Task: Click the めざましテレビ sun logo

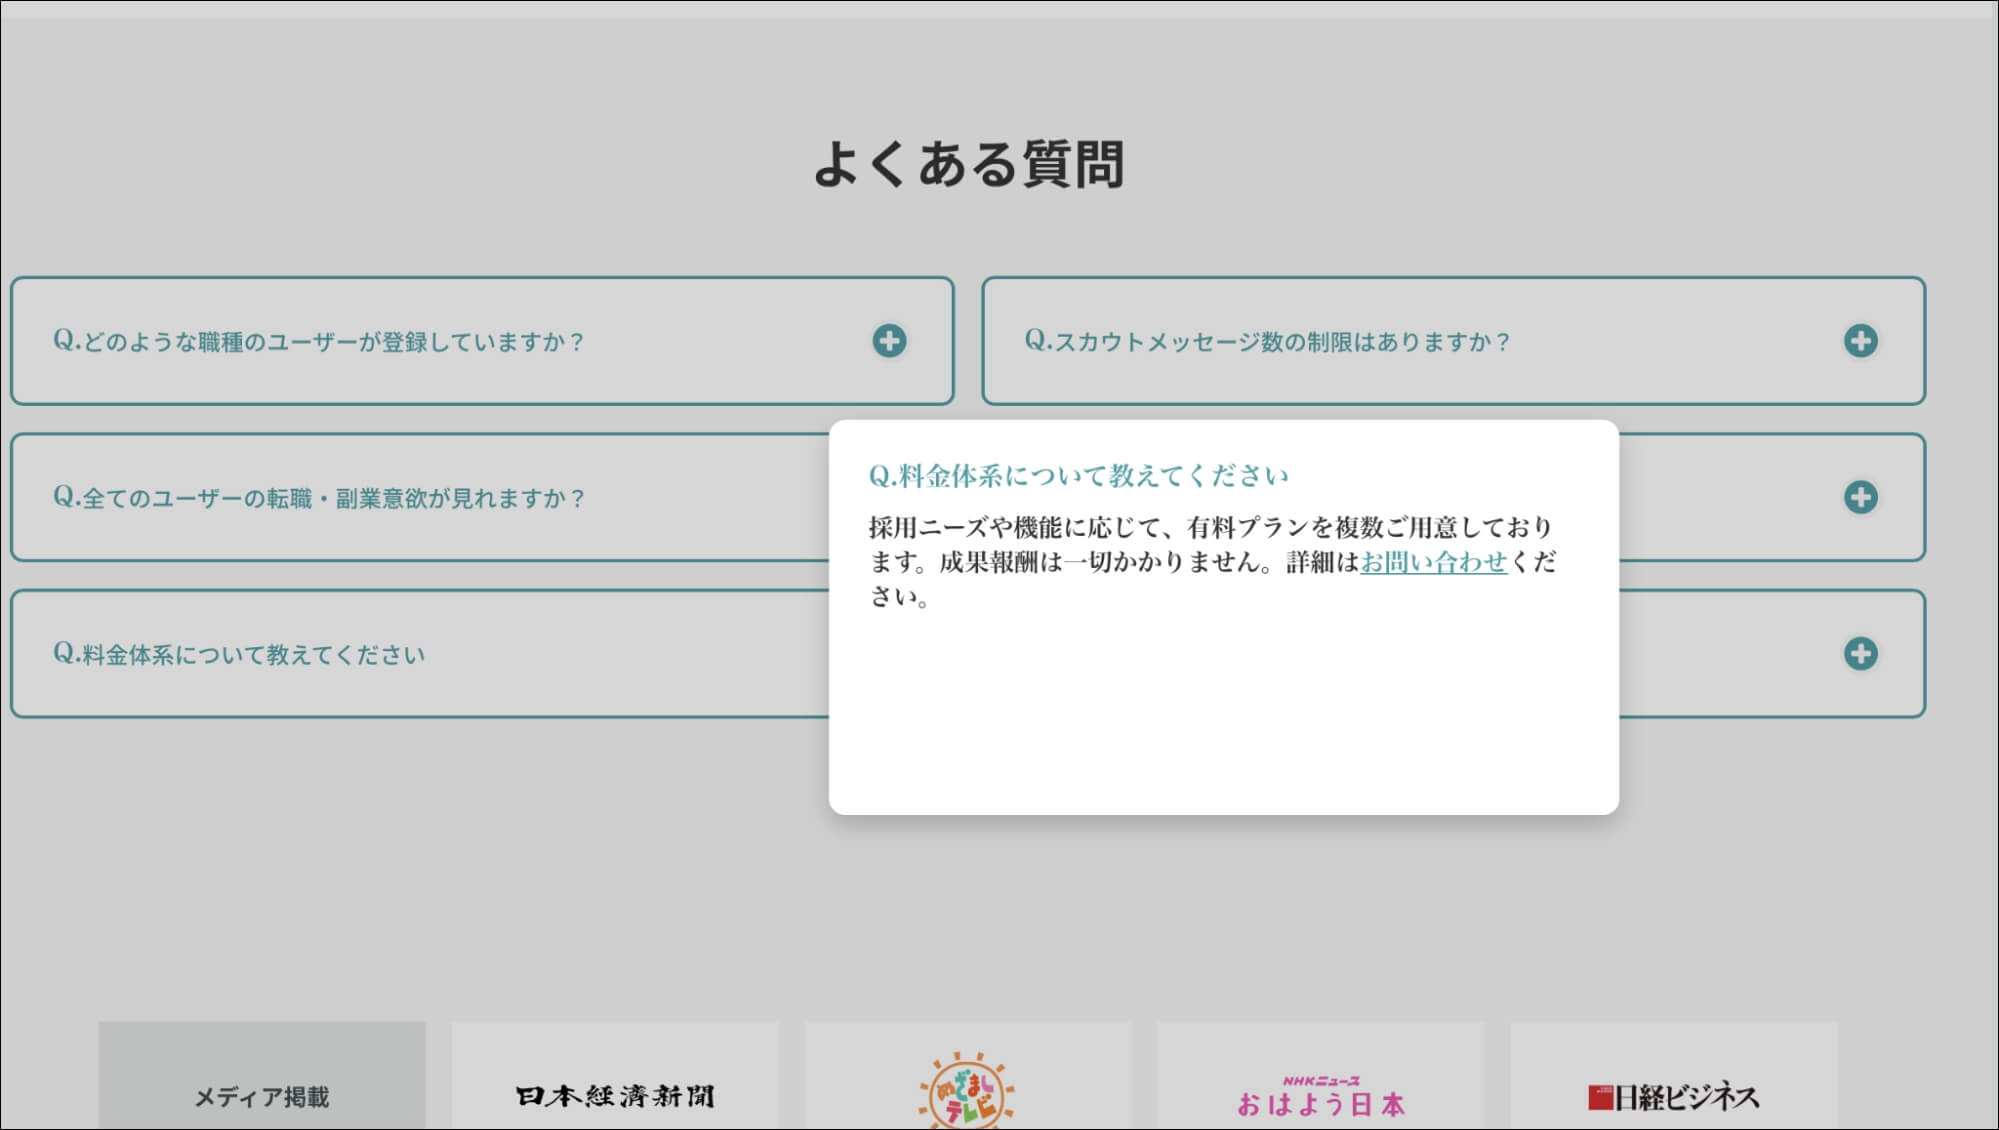Action: [x=967, y=1089]
